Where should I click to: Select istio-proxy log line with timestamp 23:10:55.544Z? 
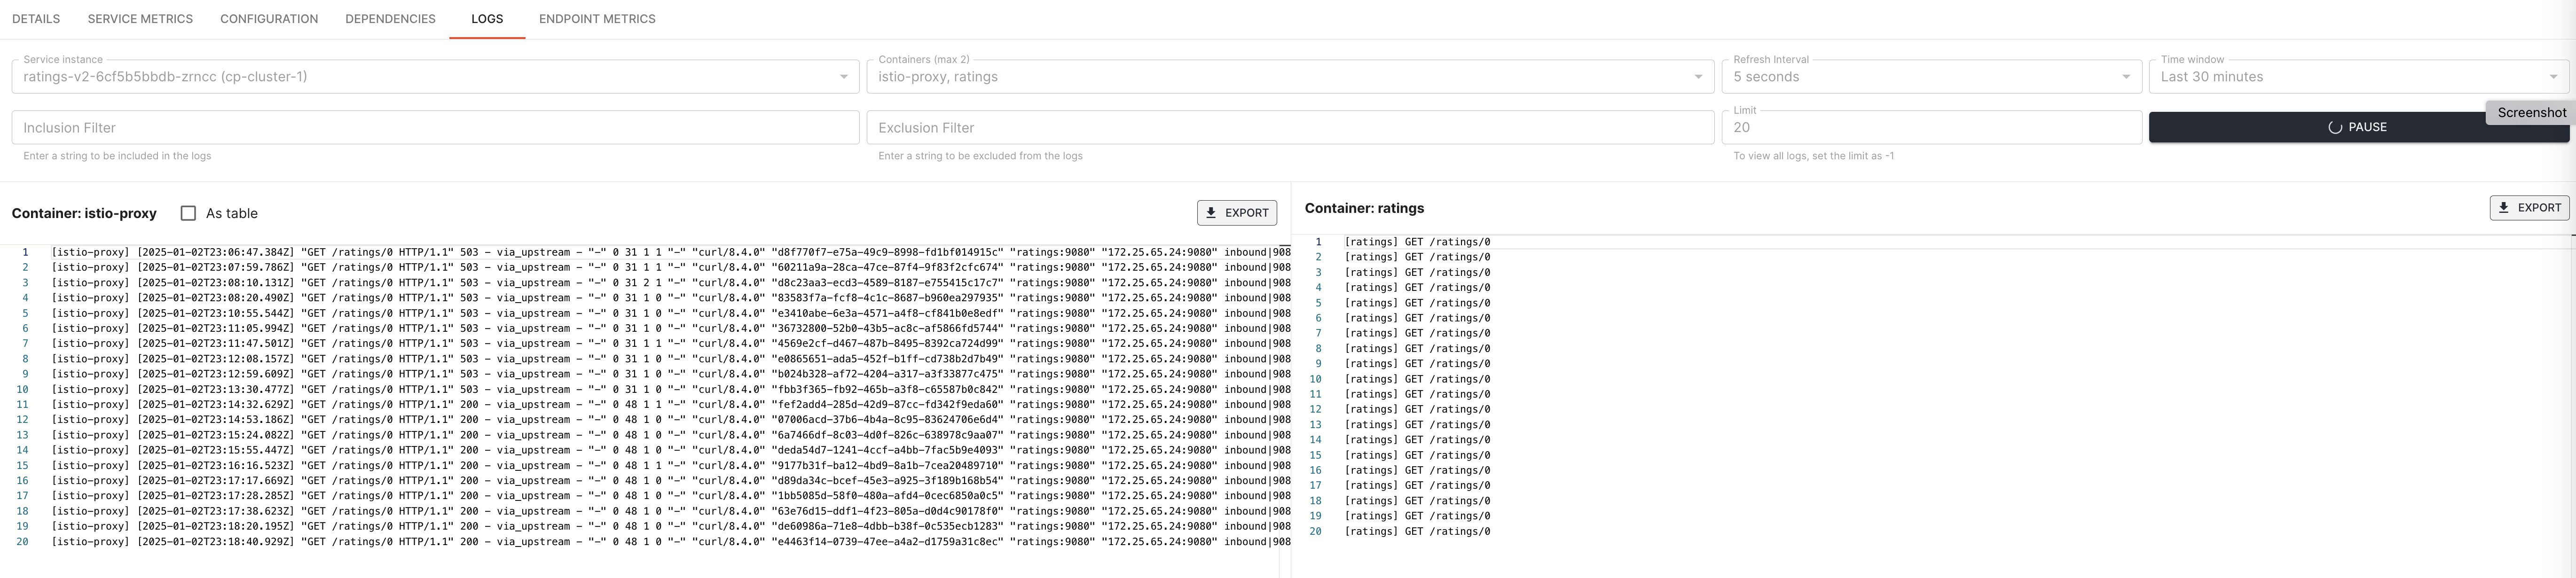point(670,313)
